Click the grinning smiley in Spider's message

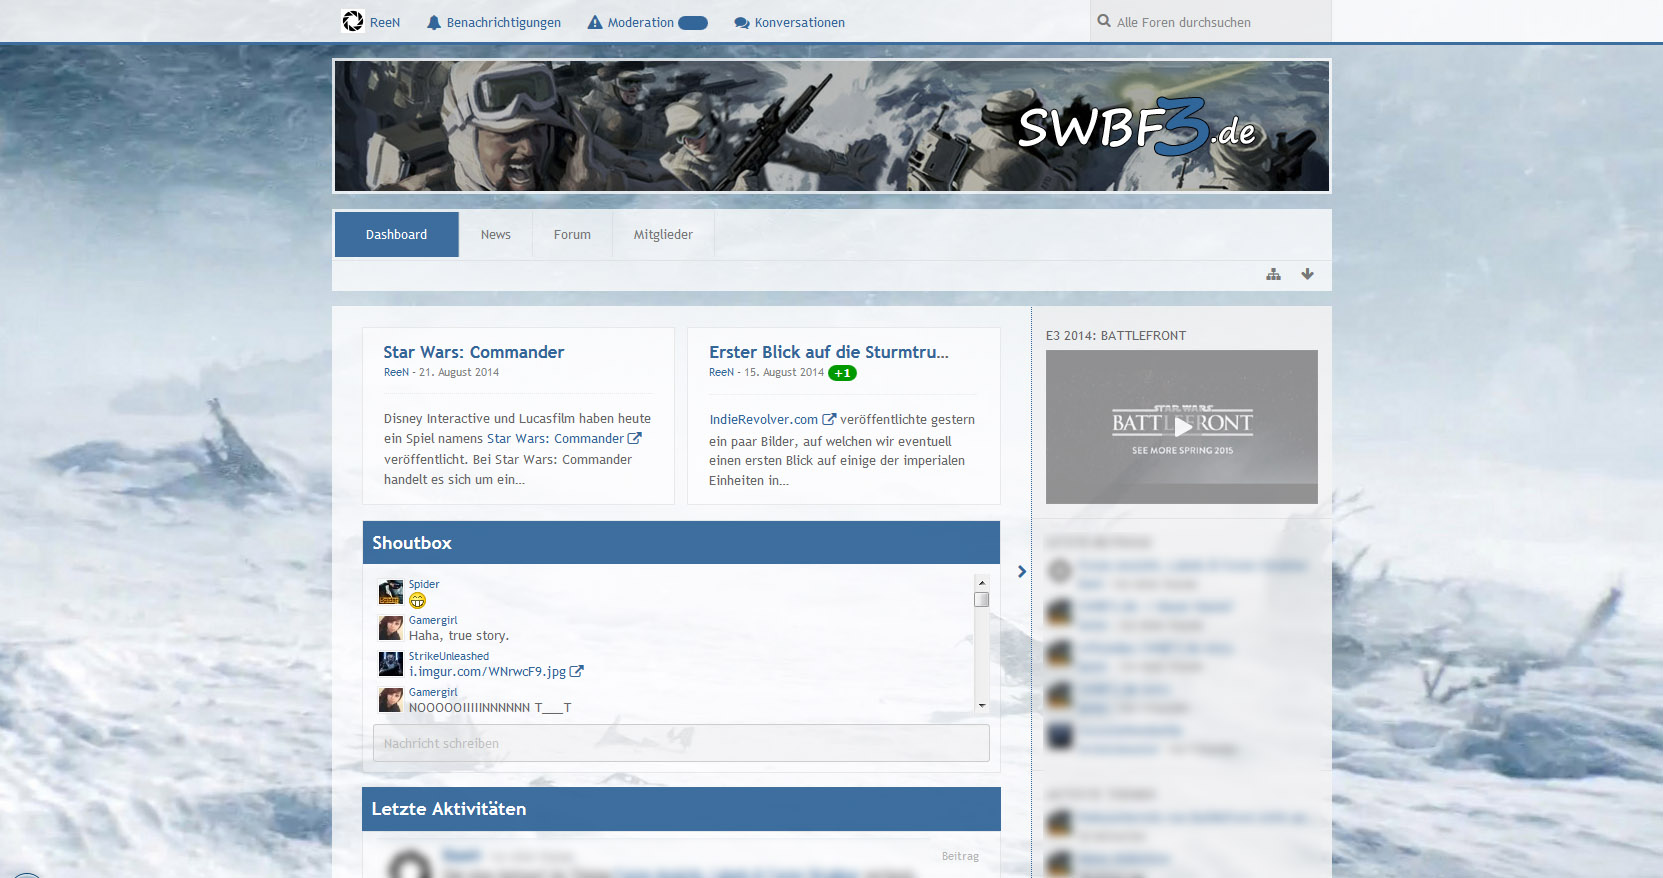[x=417, y=600]
